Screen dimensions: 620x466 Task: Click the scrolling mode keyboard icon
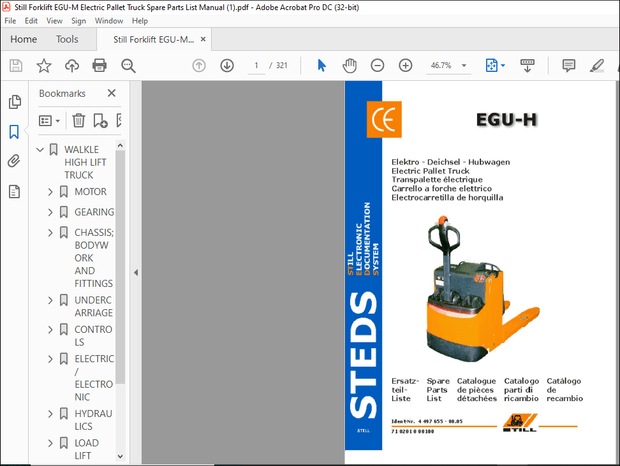(x=527, y=66)
